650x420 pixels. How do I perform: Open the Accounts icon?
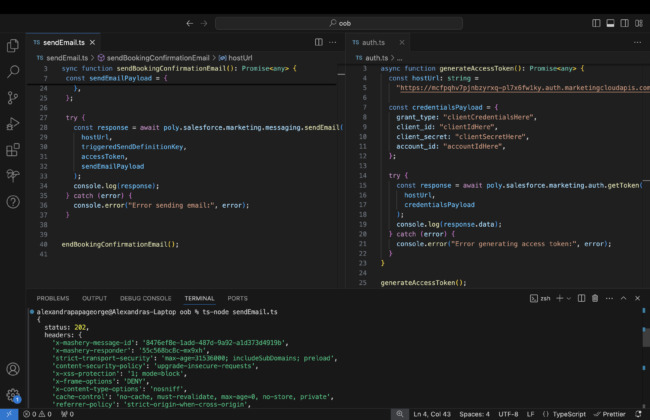13,369
